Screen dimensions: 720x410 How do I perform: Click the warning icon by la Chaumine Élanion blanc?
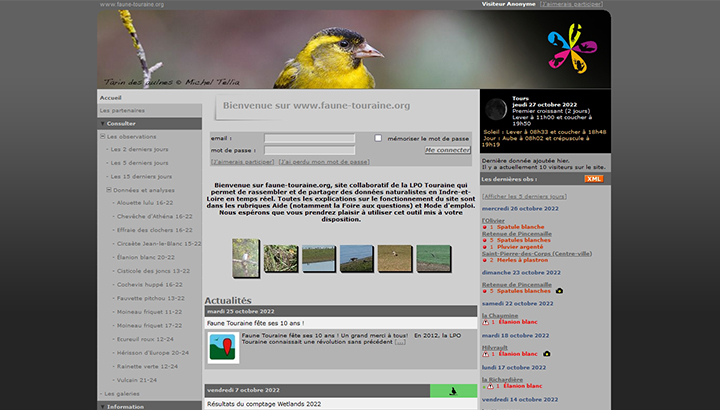click(485, 322)
